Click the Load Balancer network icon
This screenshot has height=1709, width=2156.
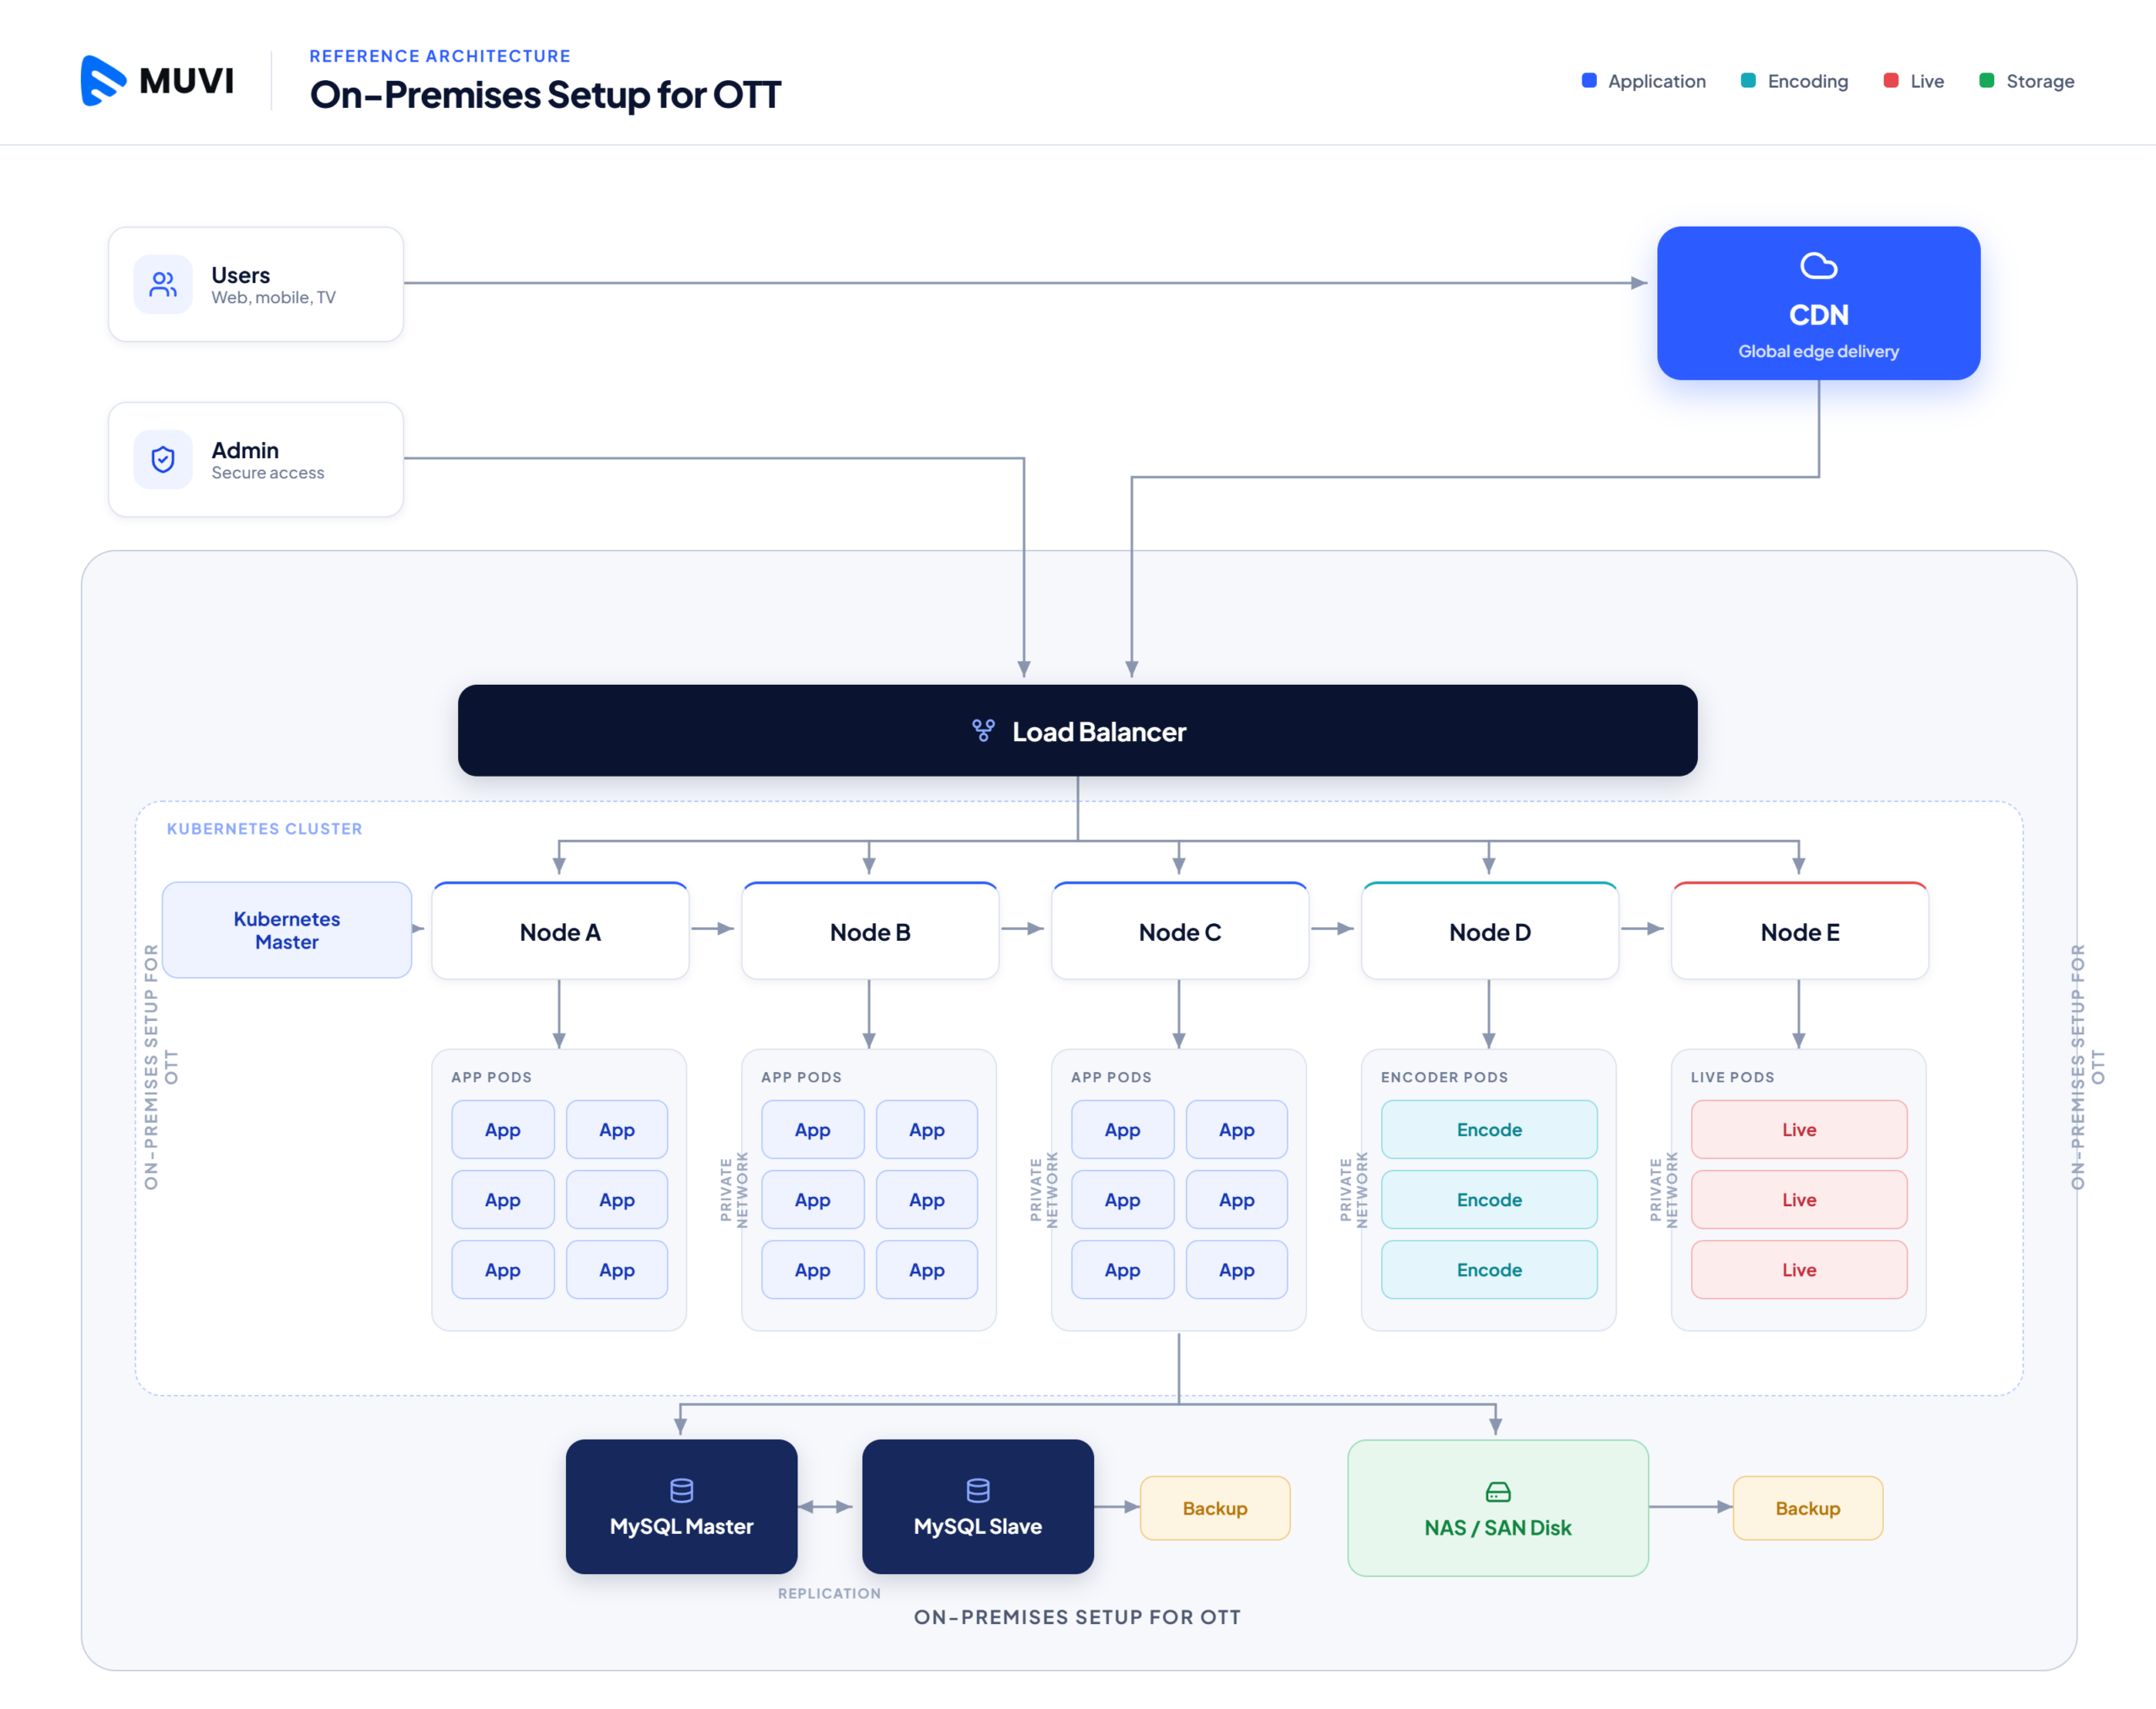coord(983,731)
